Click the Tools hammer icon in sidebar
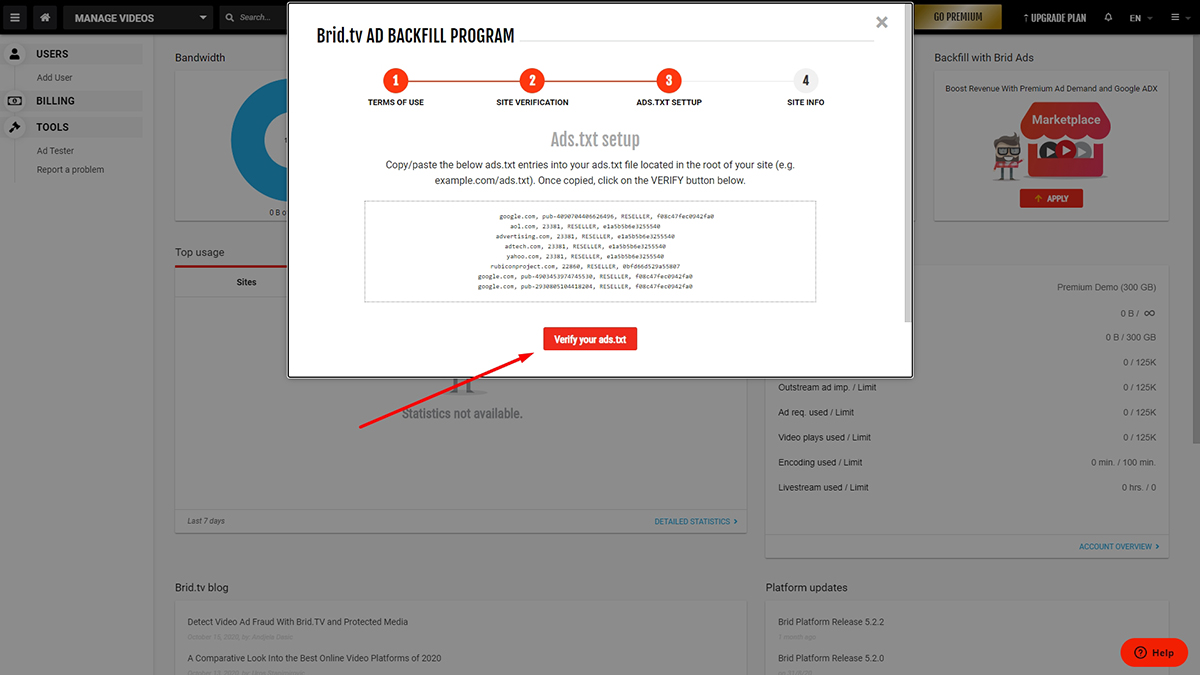The image size is (1200, 675). tap(15, 127)
